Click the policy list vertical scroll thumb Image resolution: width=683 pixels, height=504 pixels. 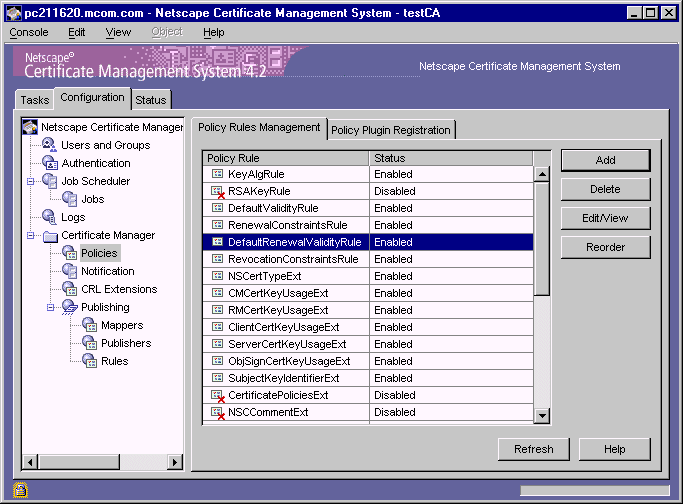point(542,239)
